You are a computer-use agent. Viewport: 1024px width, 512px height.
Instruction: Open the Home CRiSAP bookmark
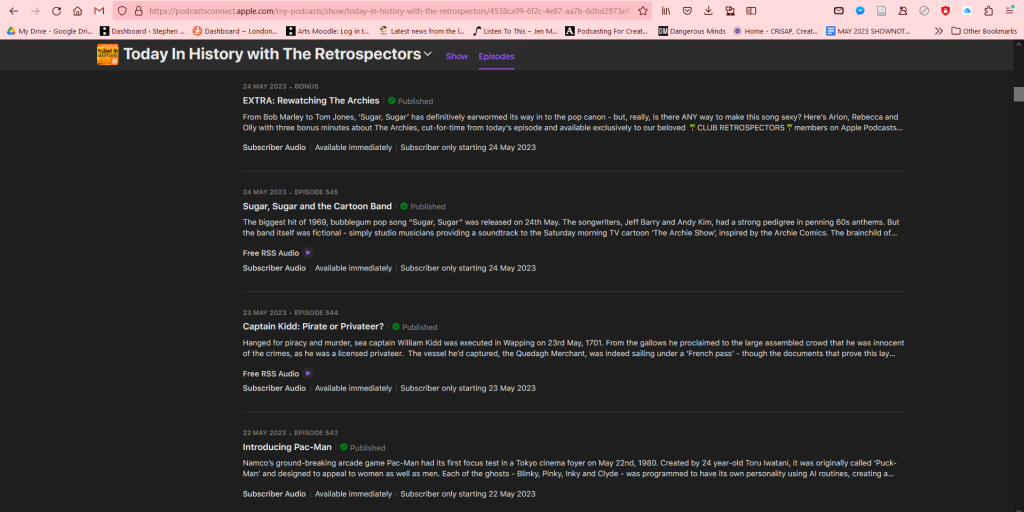pyautogui.click(x=776, y=31)
